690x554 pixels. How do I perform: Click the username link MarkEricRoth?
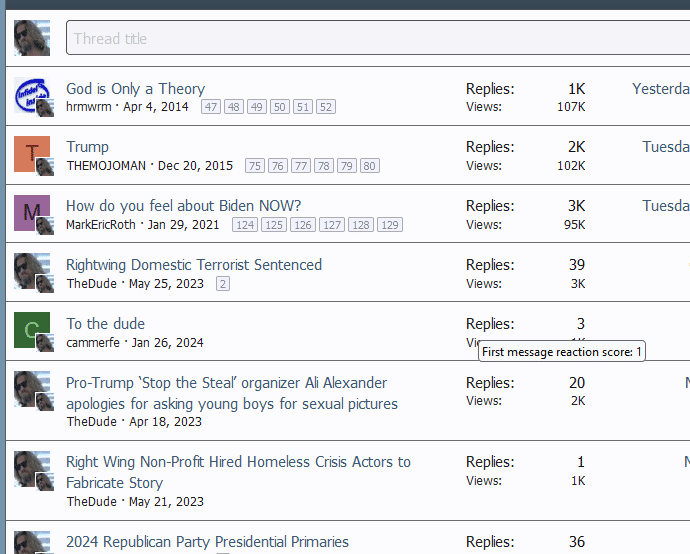[x=101, y=225]
